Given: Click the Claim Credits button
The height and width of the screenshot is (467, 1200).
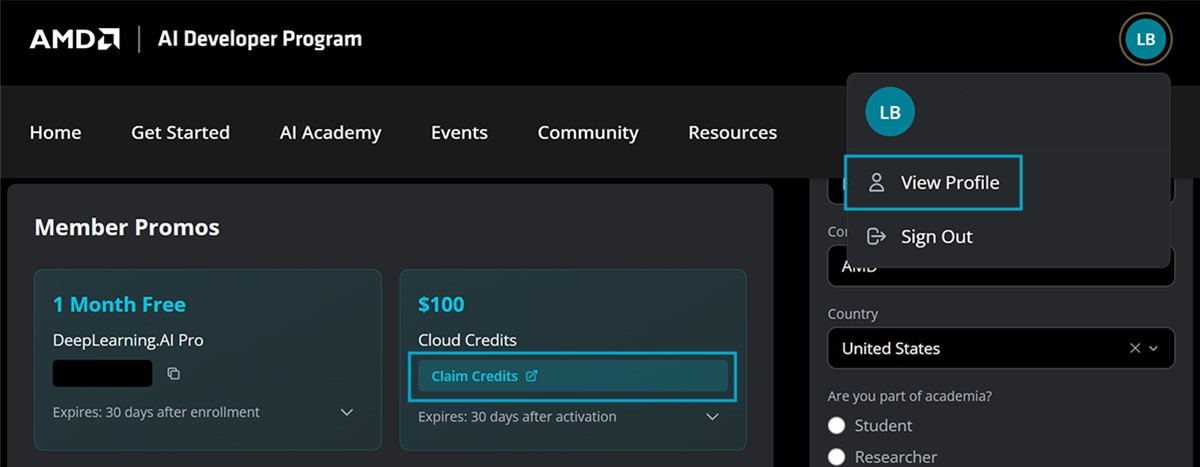Looking at the screenshot, I should [x=572, y=376].
